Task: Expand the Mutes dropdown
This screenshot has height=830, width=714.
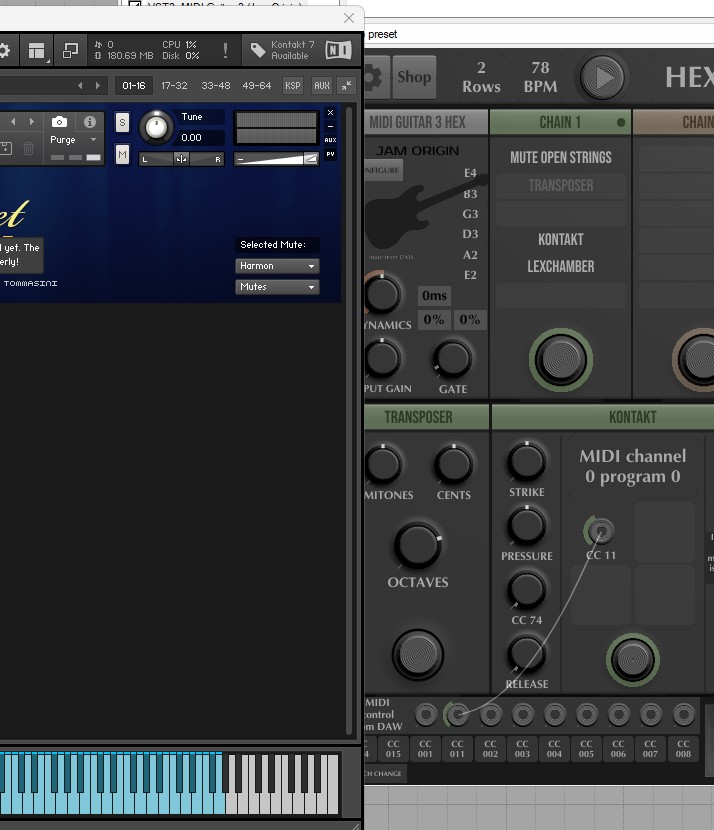Action: point(277,287)
